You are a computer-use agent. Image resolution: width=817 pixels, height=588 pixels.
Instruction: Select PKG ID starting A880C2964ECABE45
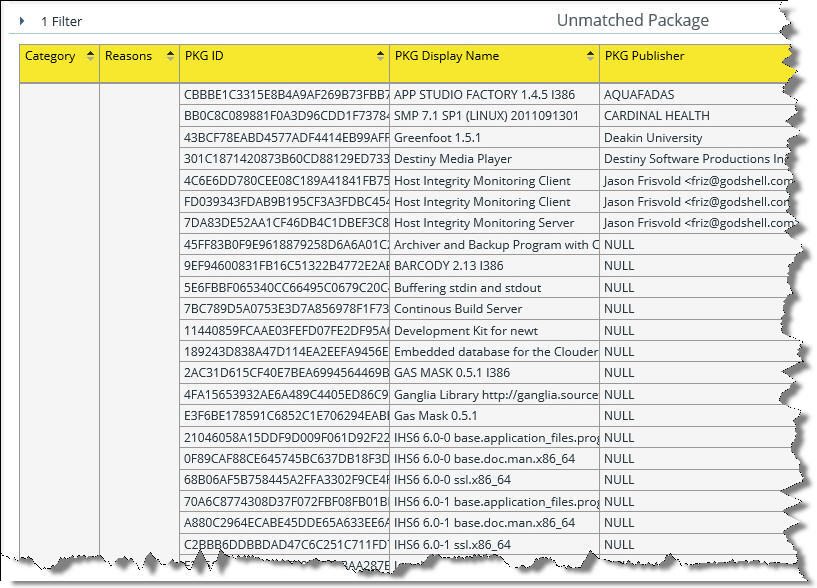coord(284,523)
